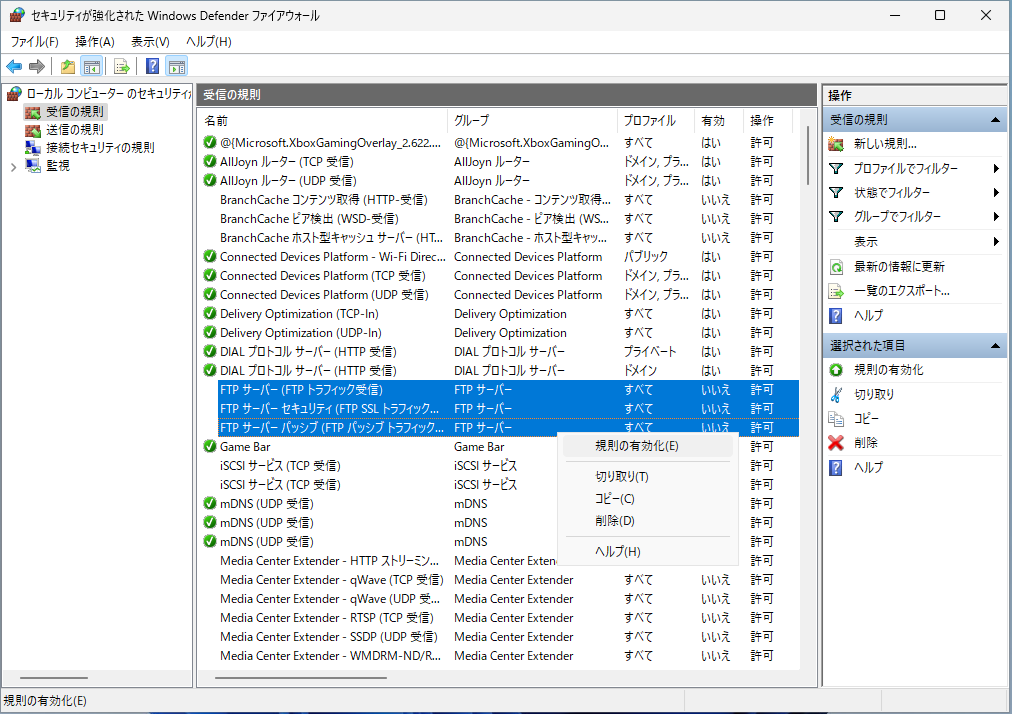This screenshot has height=714, width=1012.
Task: Select Connected Devices Platform (UDP 受信) rule
Action: tap(500, 294)
